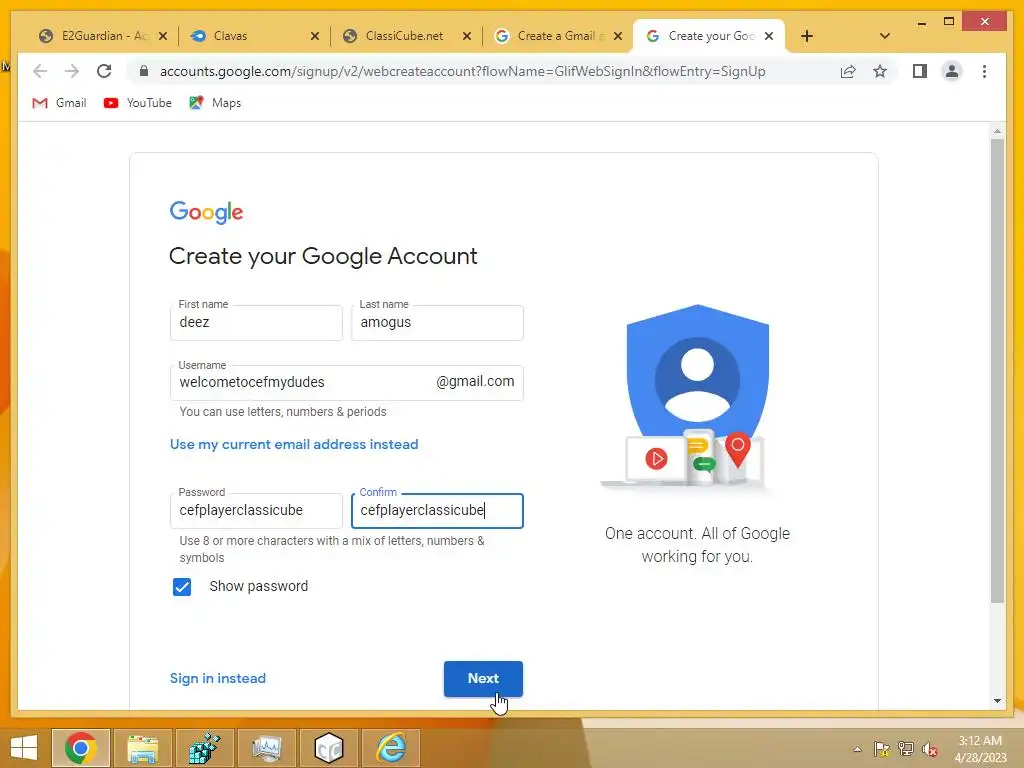Uncheck the Show password checkbox
The image size is (1024, 768).
tap(182, 586)
